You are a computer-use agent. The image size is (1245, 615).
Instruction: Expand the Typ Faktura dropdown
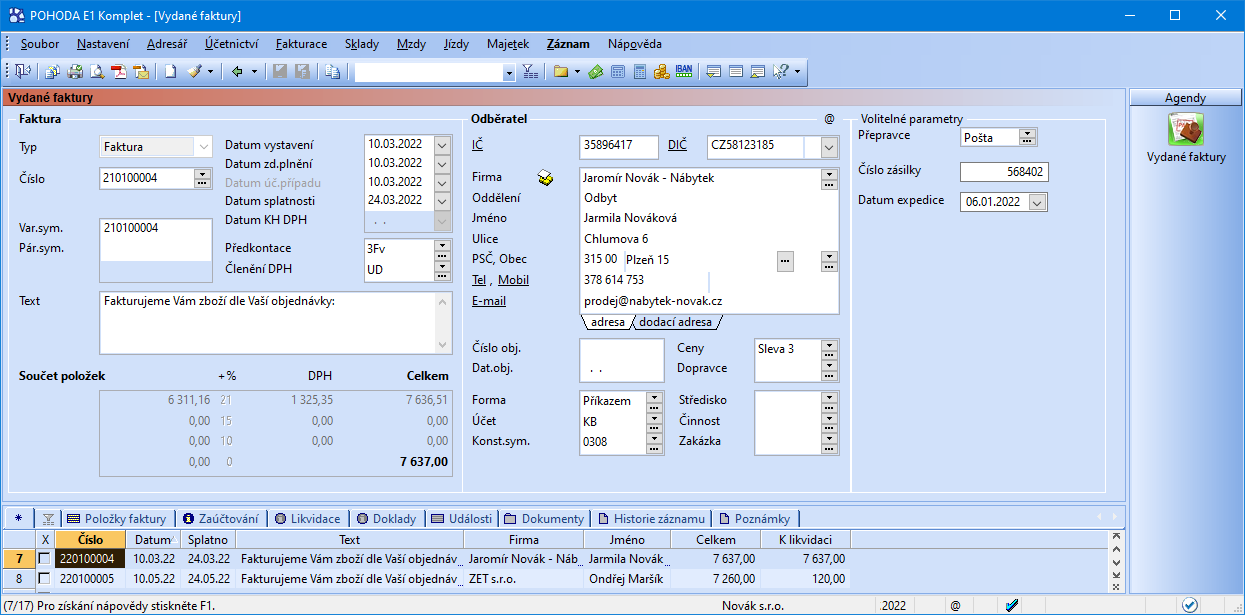click(x=204, y=147)
